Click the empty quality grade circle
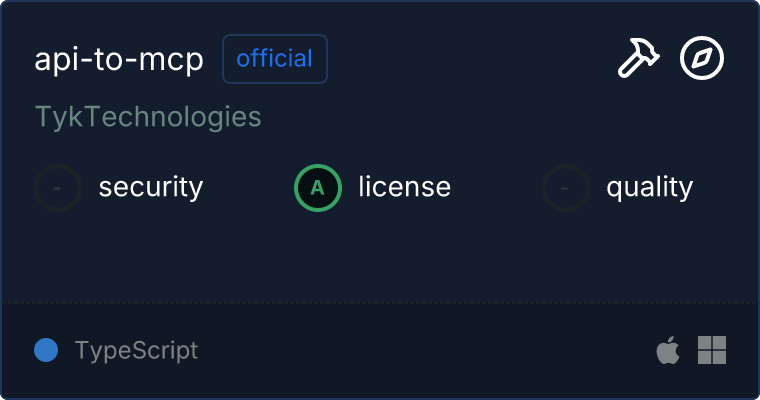Viewport: 760px width, 400px height. (566, 187)
